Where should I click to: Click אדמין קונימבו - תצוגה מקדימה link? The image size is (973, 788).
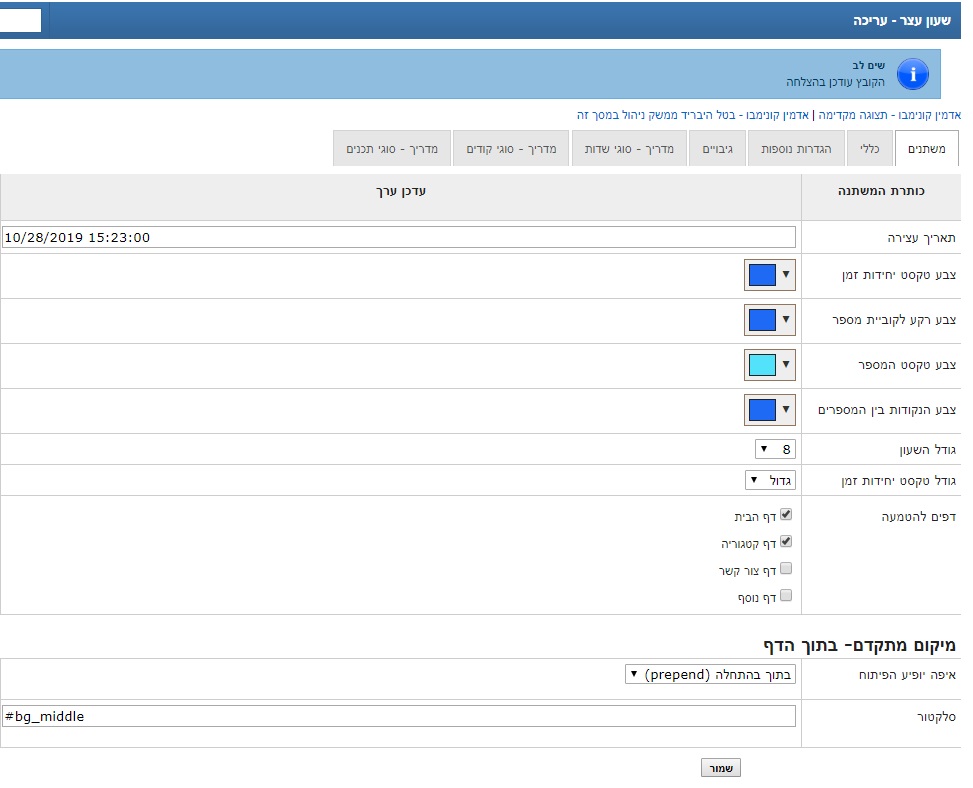click(889, 115)
